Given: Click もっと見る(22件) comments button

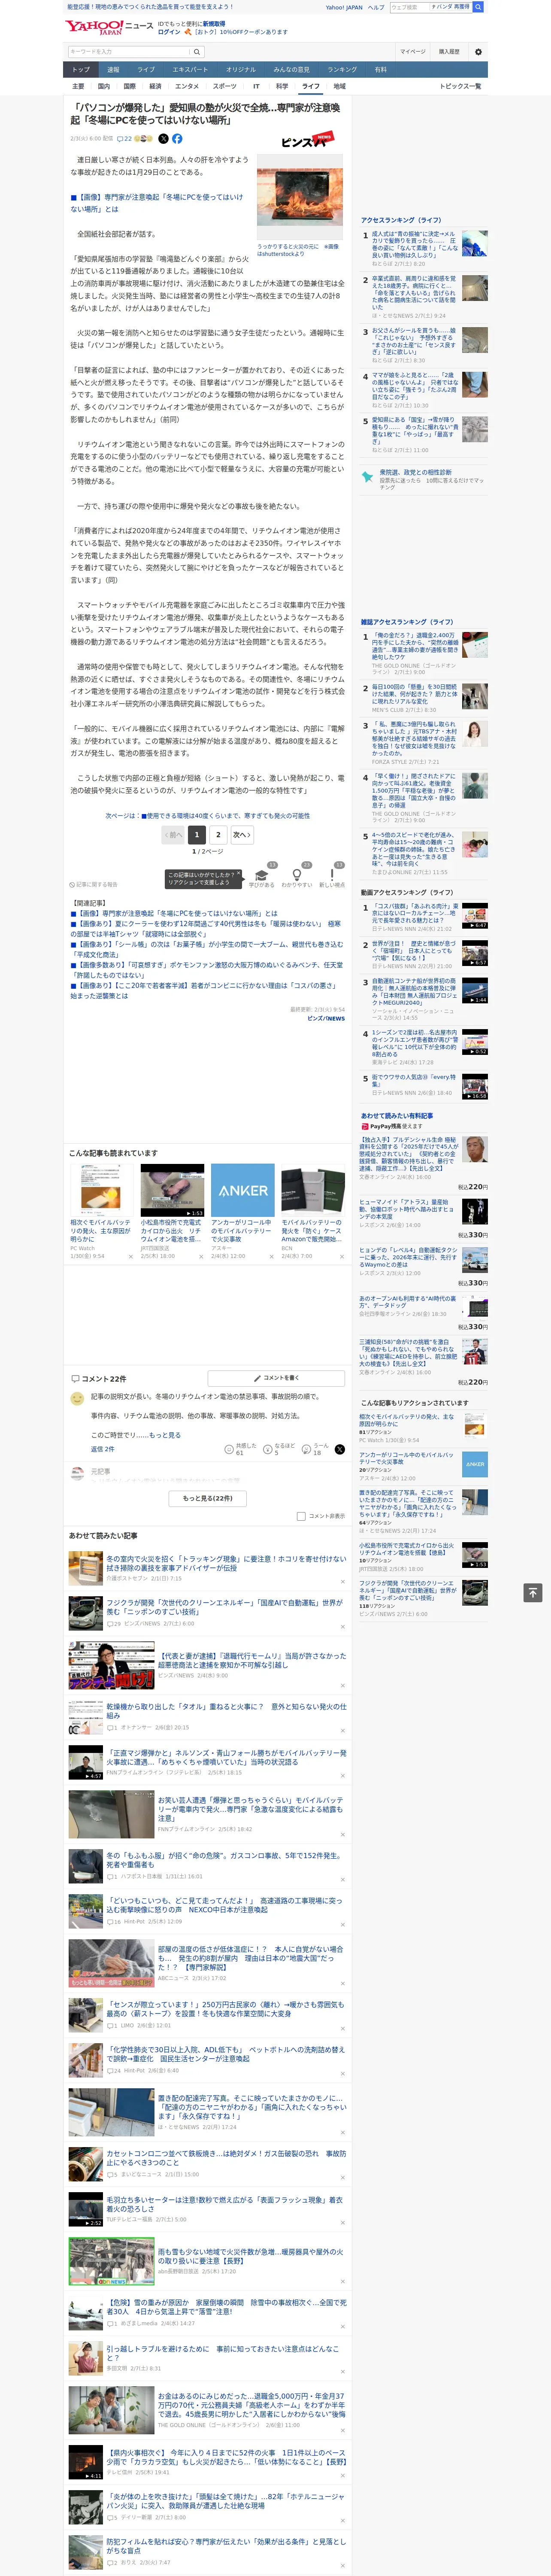Looking at the screenshot, I should tap(207, 1498).
